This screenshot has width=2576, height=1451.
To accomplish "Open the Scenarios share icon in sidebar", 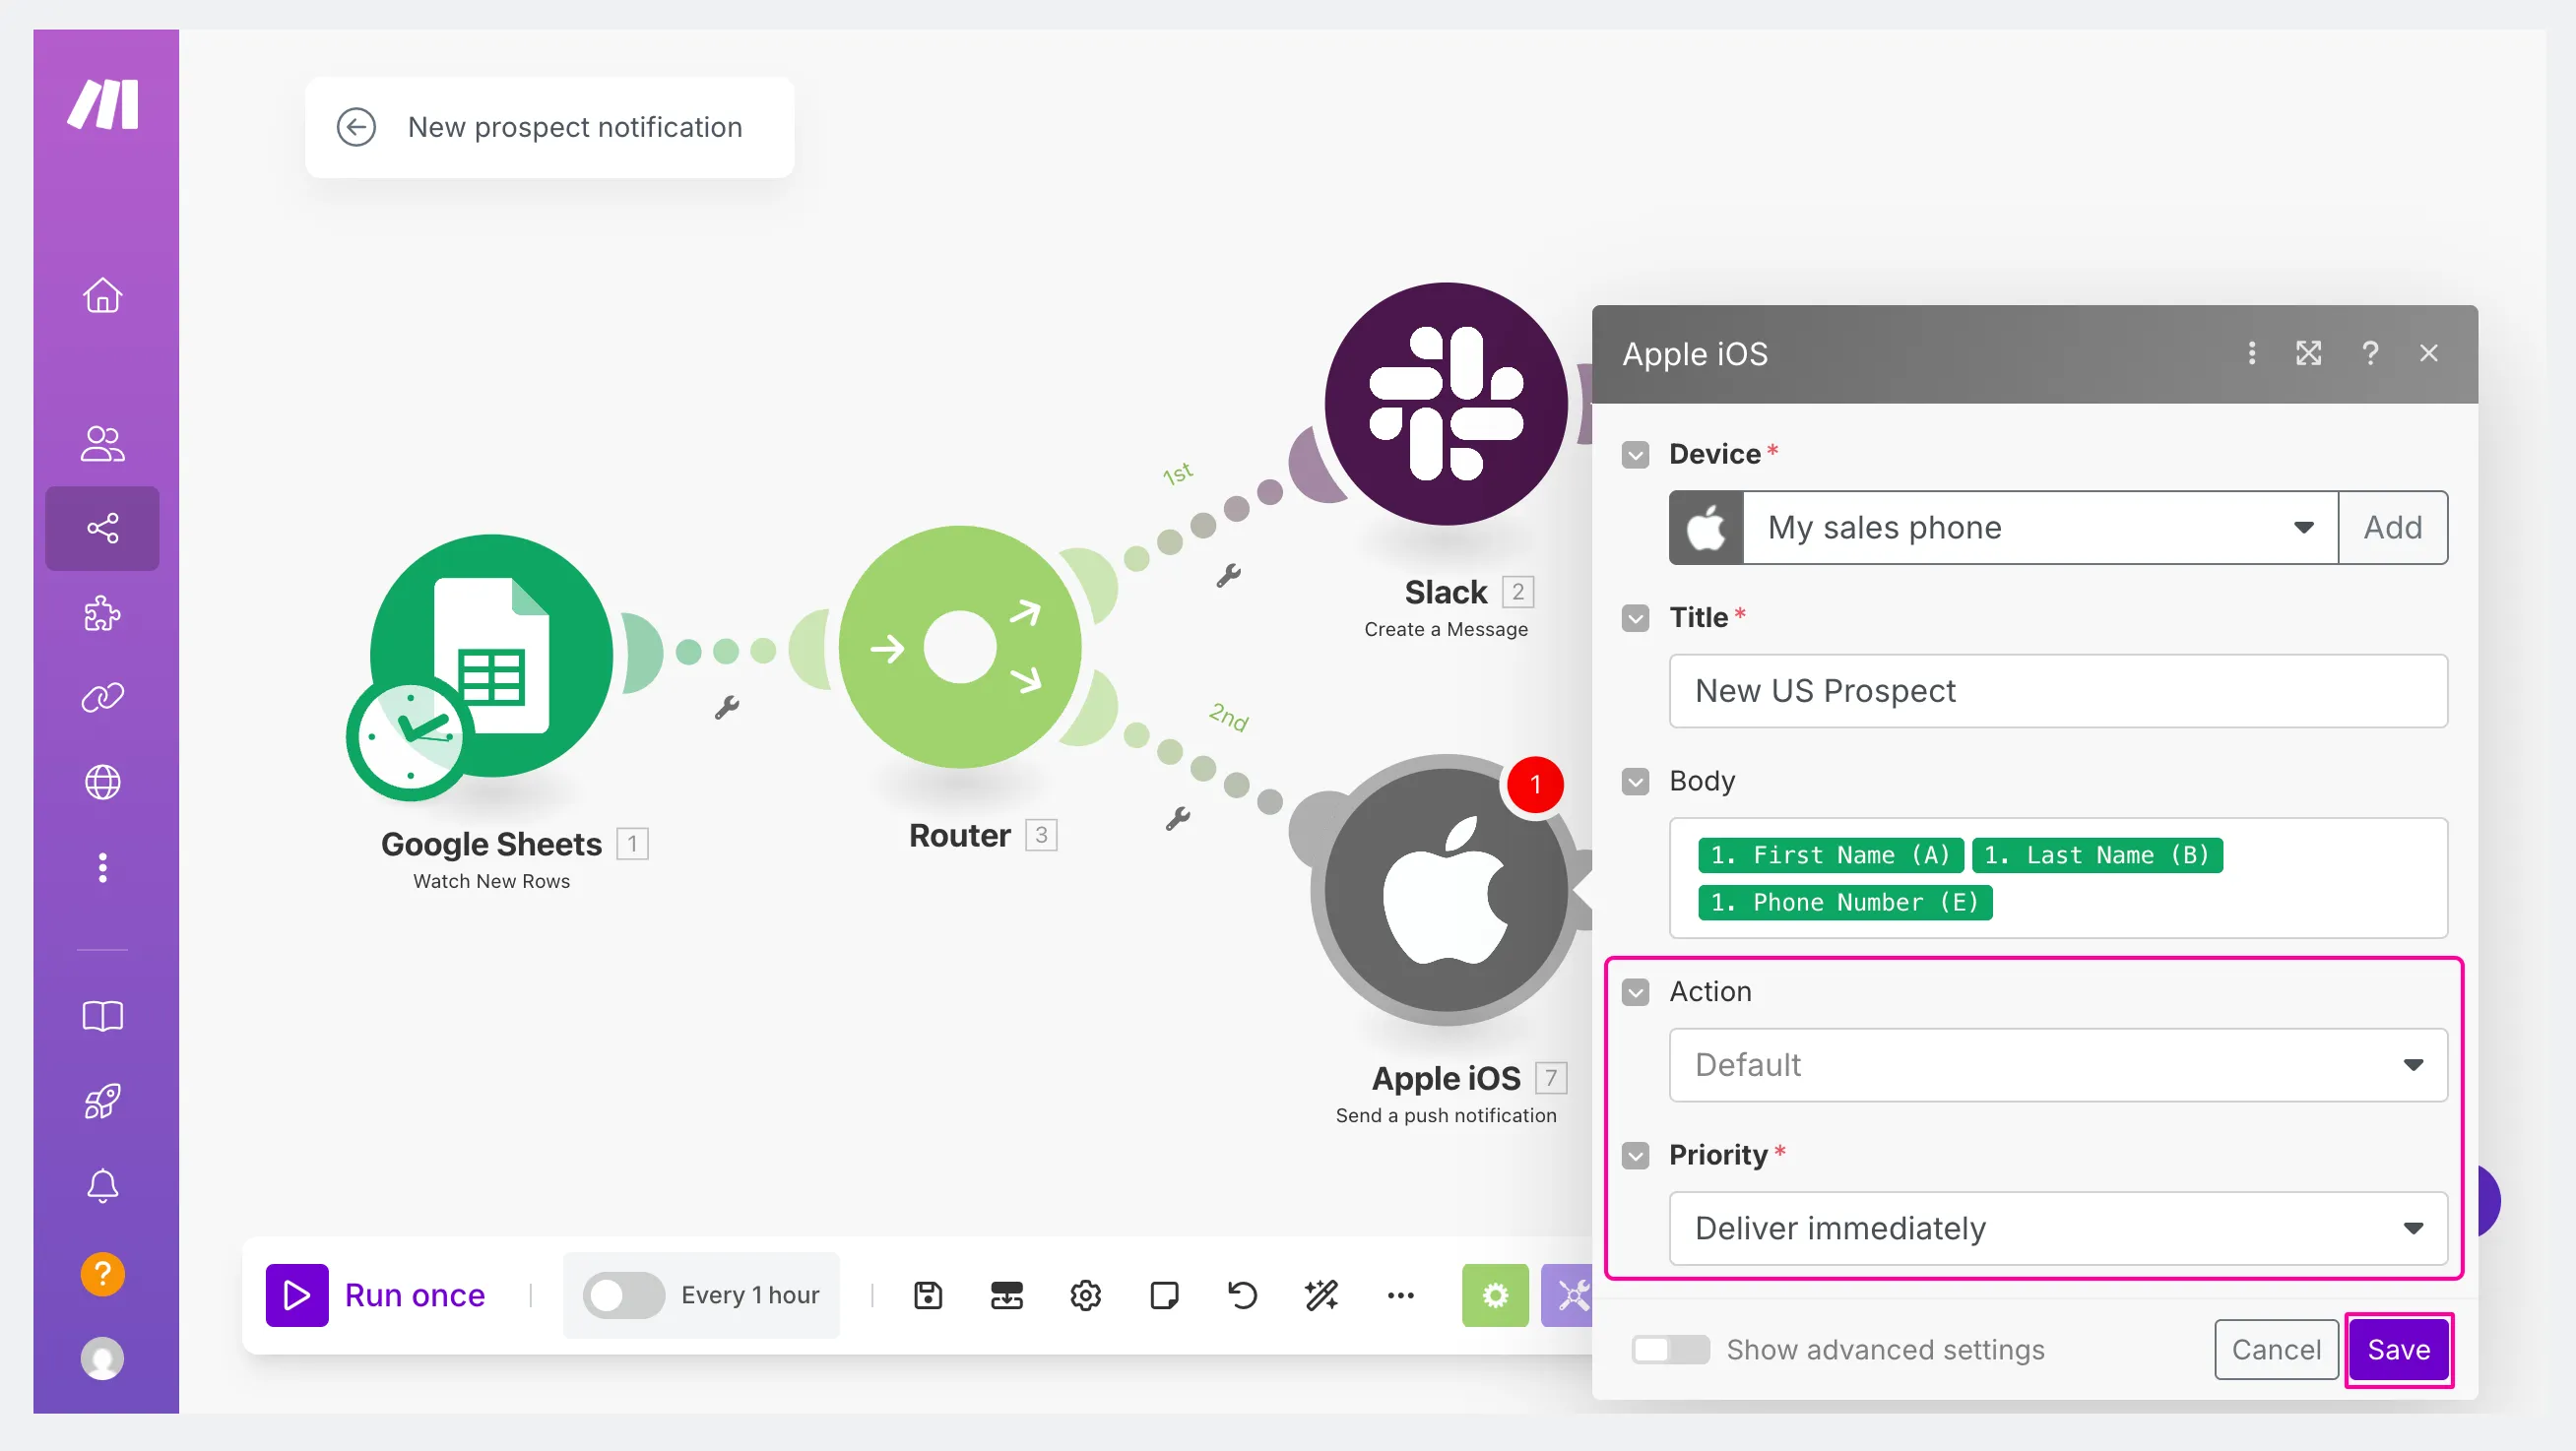I will coord(102,528).
